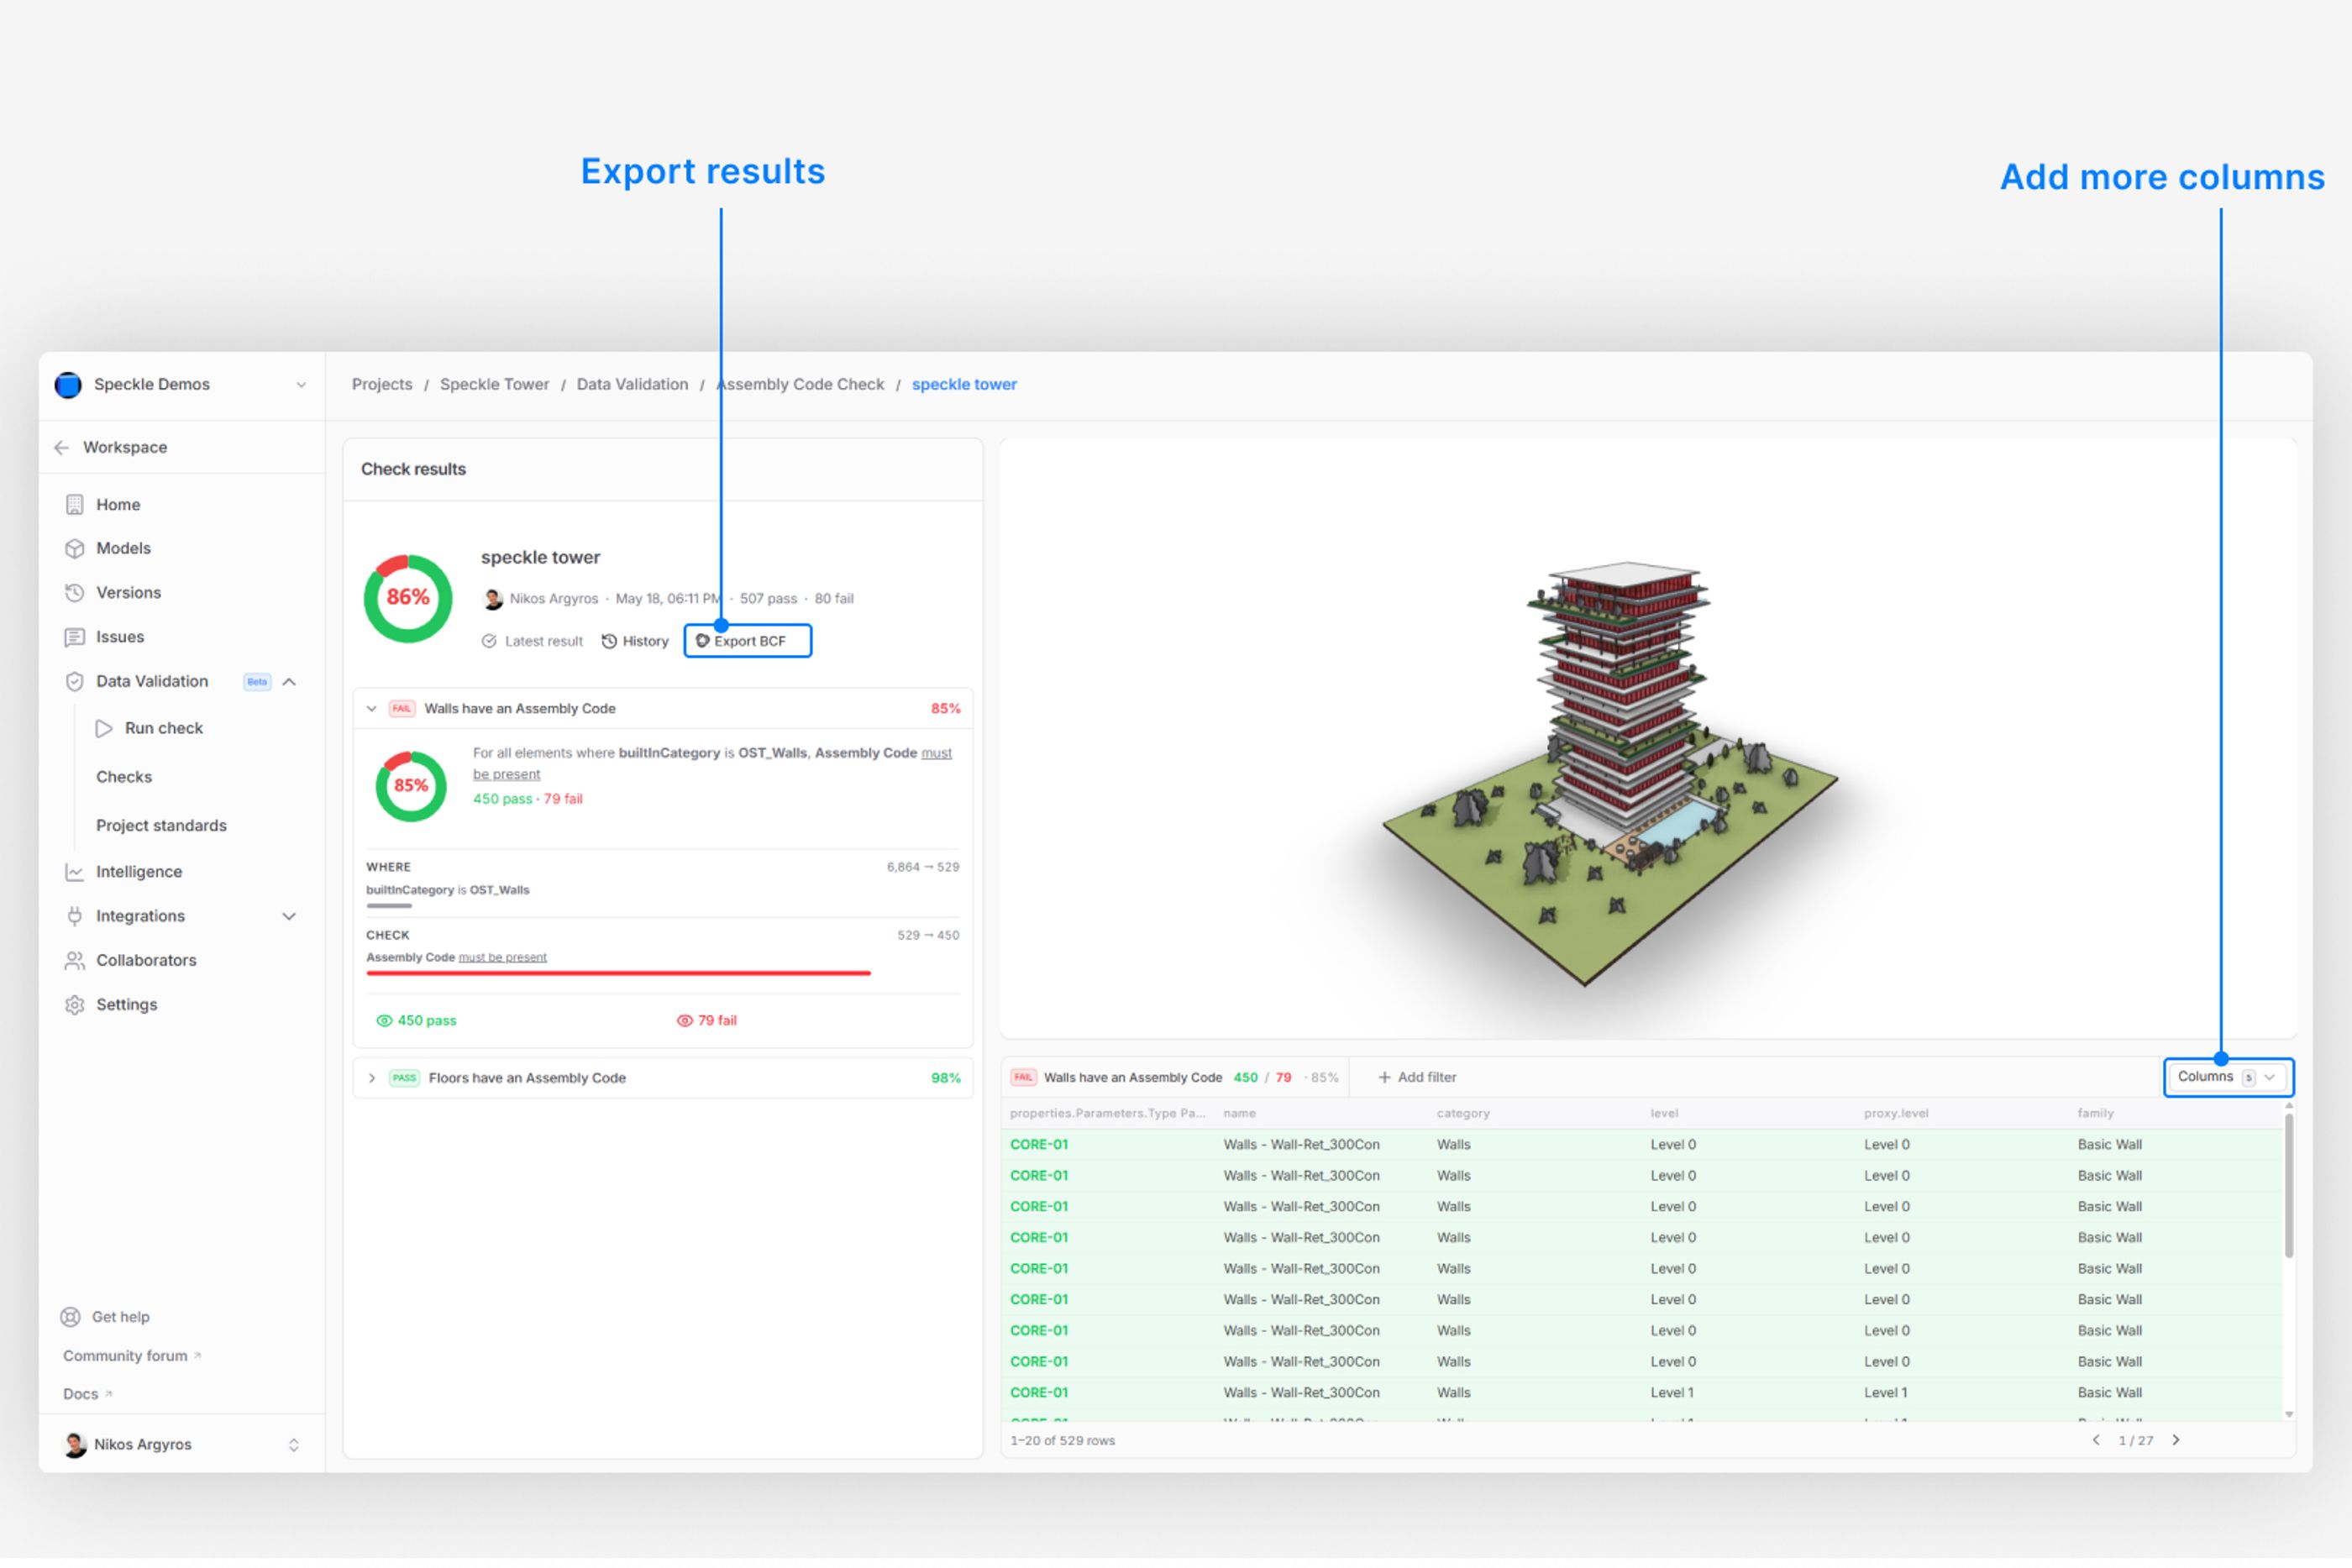Click the Projects breadcrumb link
This screenshot has width=2352, height=1568.
pyautogui.click(x=382, y=385)
